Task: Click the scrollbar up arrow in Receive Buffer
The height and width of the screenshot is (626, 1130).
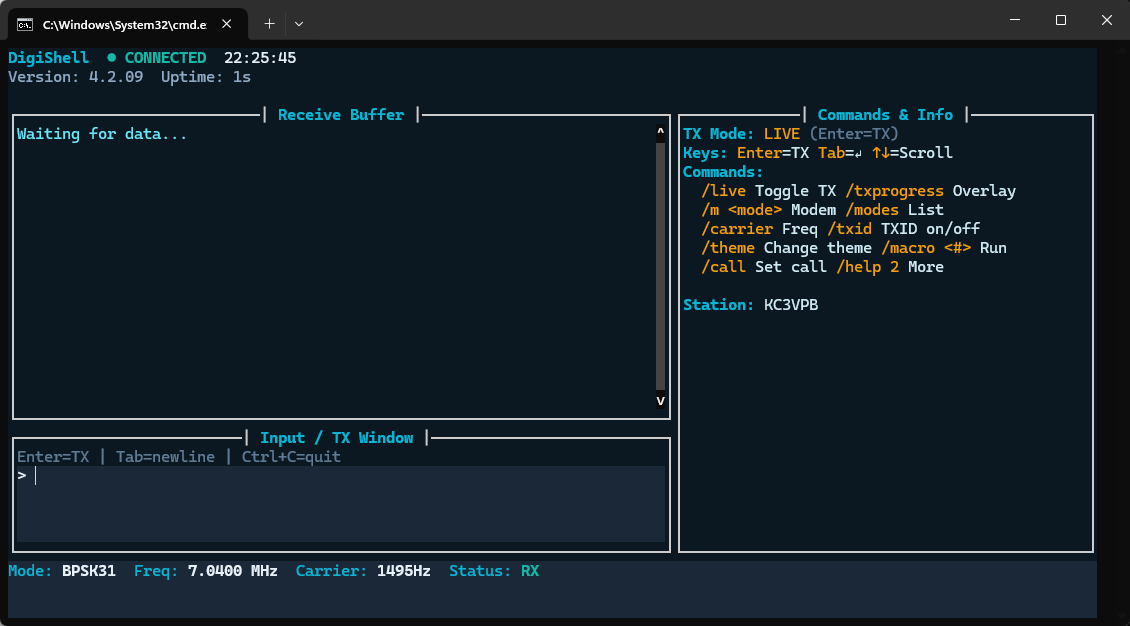Action: (659, 130)
